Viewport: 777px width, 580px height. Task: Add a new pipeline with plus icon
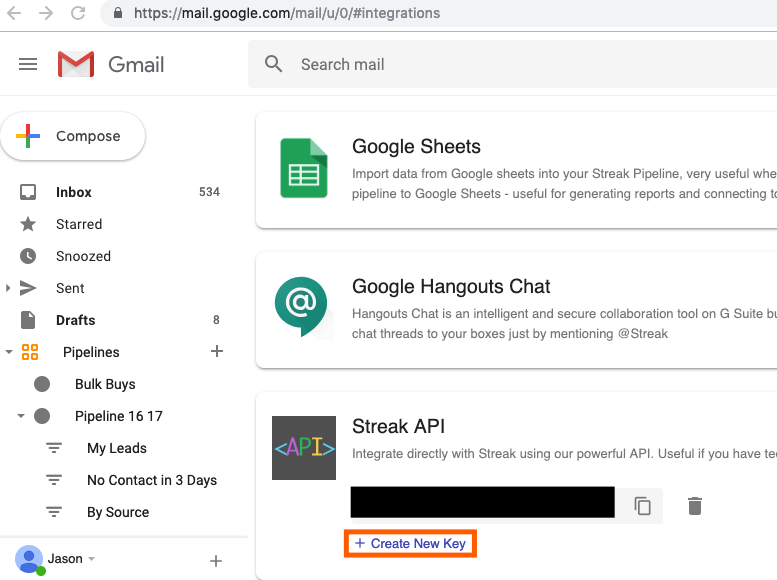[x=216, y=352]
